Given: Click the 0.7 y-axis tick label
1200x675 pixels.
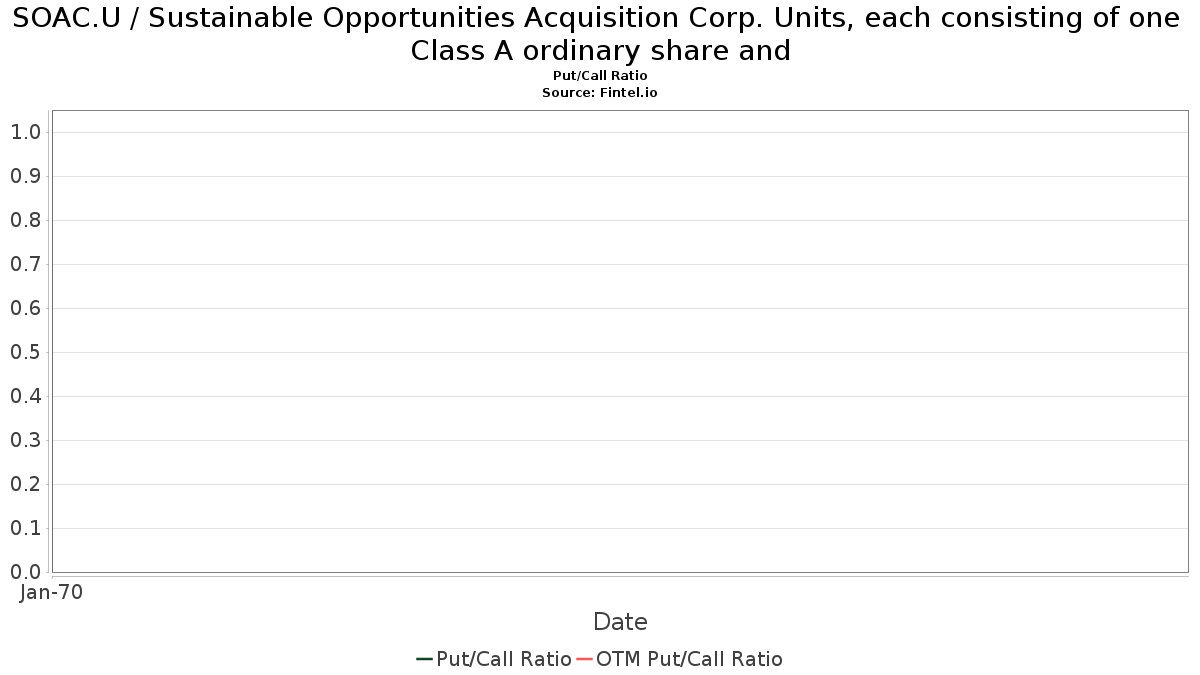Looking at the screenshot, I should pos(25,264).
